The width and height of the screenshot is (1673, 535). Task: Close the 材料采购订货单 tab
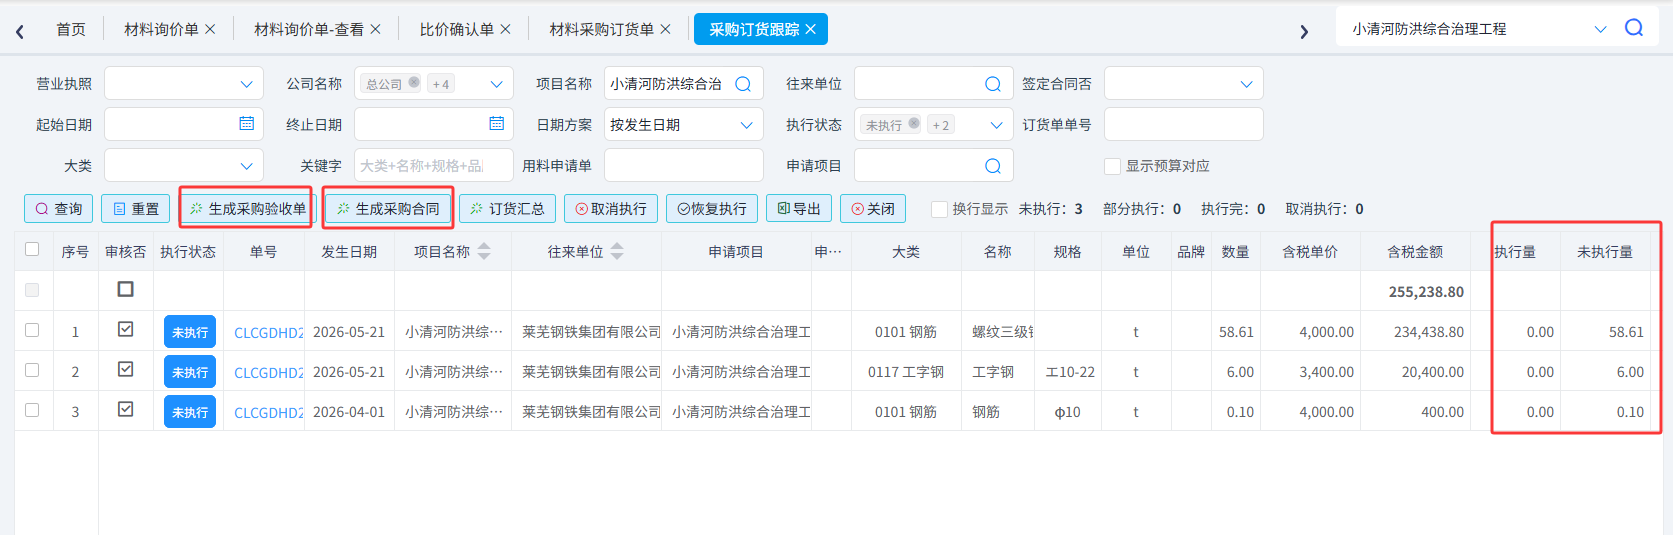click(665, 29)
